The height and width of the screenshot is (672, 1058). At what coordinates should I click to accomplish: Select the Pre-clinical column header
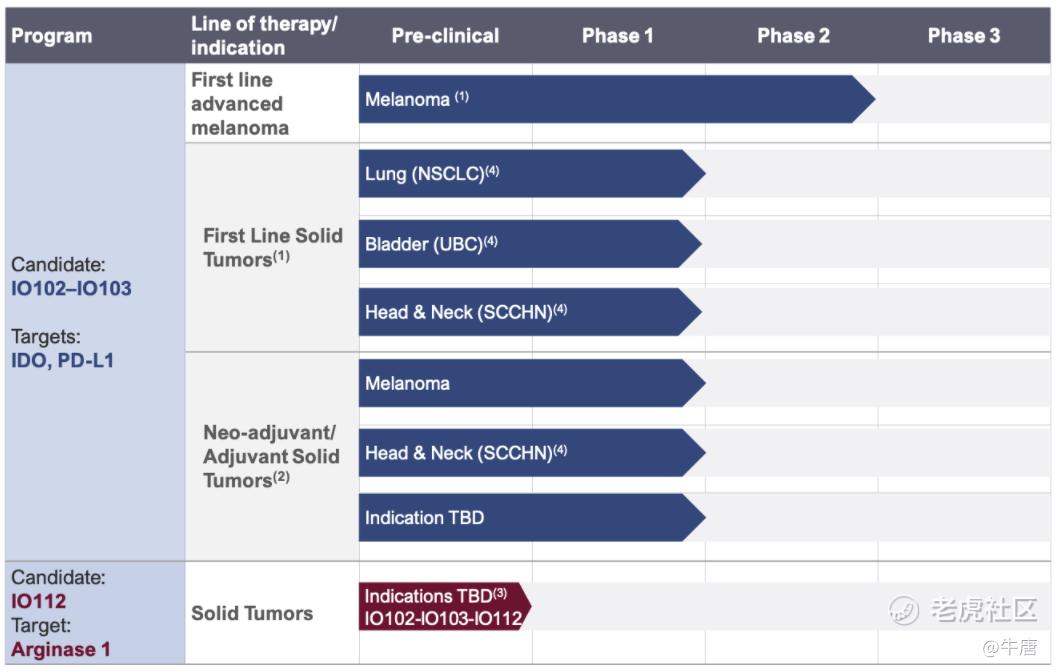445,36
